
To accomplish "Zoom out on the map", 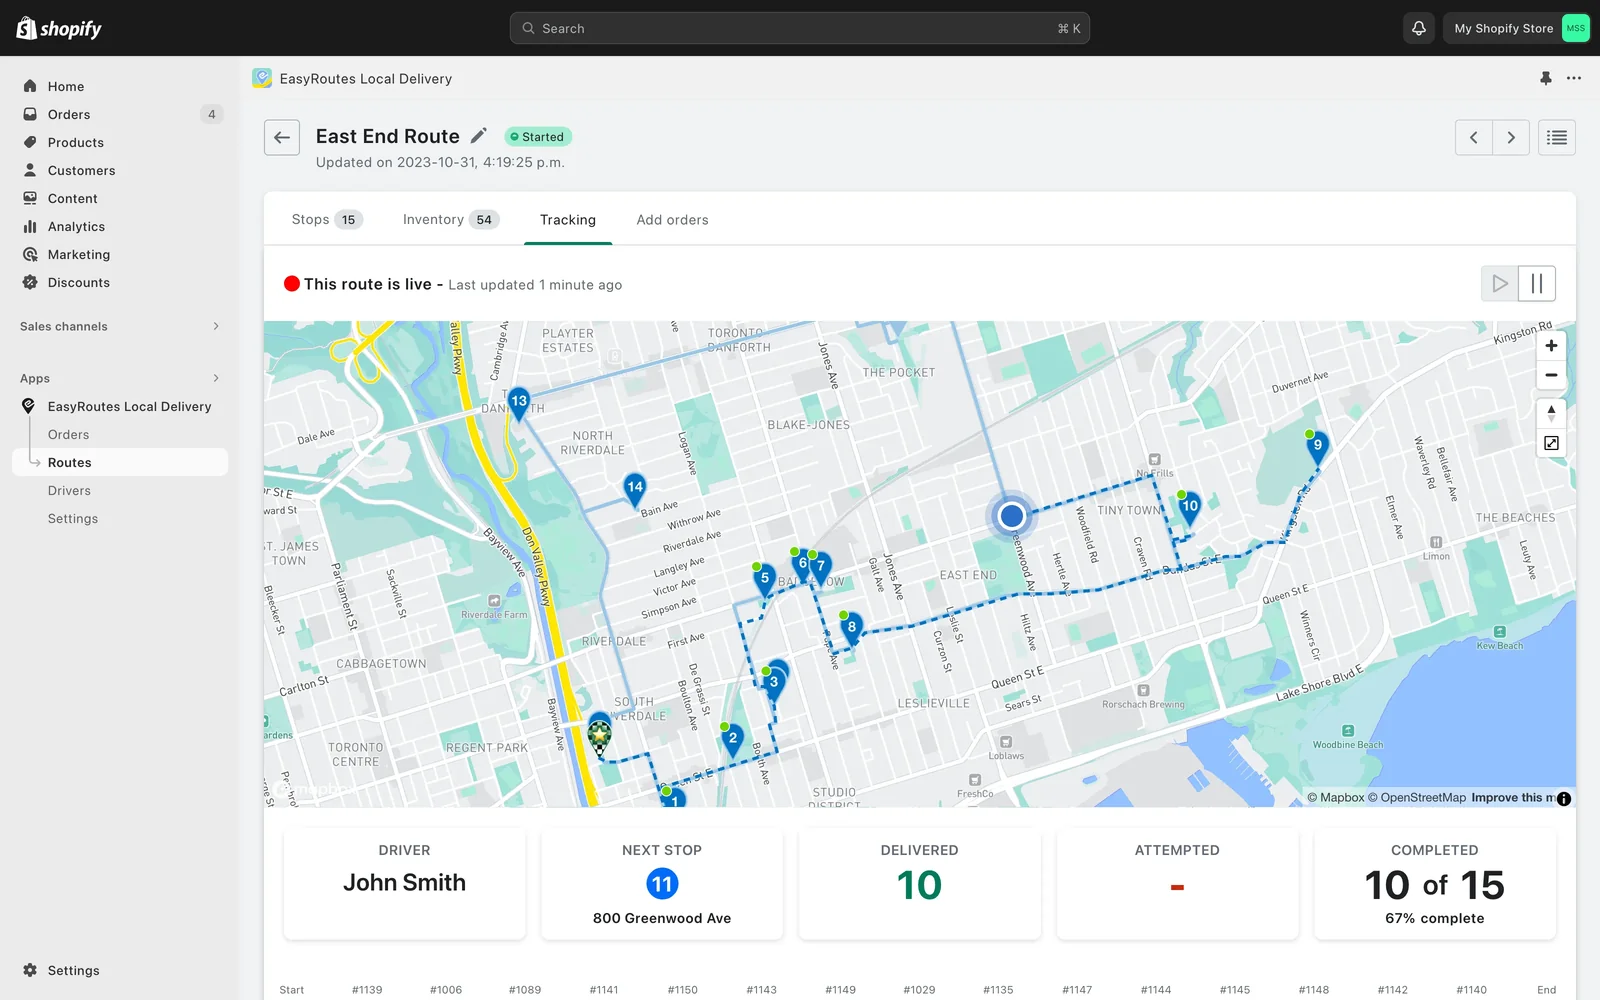I will click(1551, 375).
